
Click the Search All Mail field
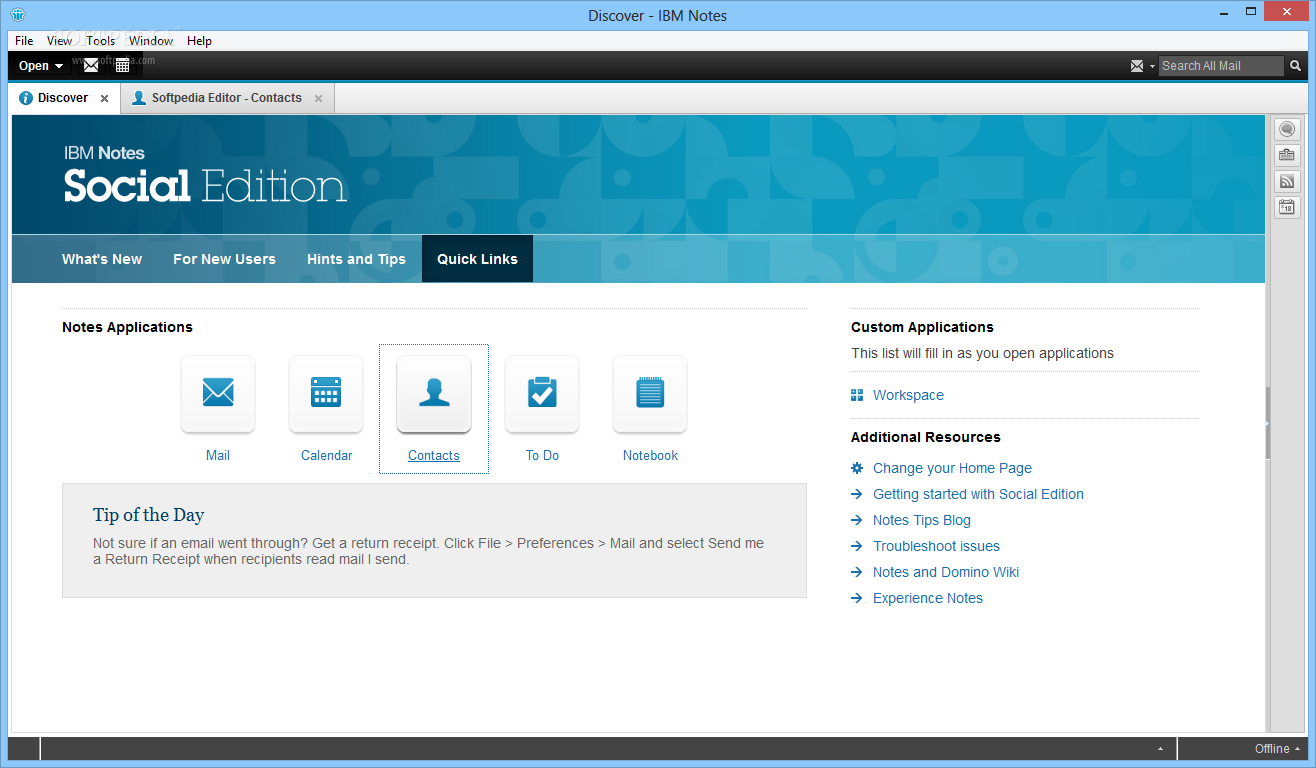(x=1221, y=66)
